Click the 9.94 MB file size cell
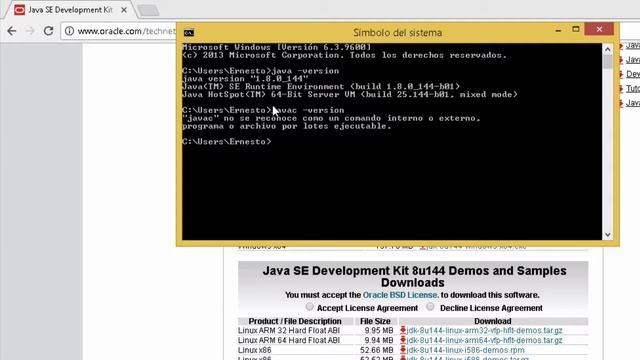Image resolution: width=640 pixels, height=360 pixels. (379, 340)
